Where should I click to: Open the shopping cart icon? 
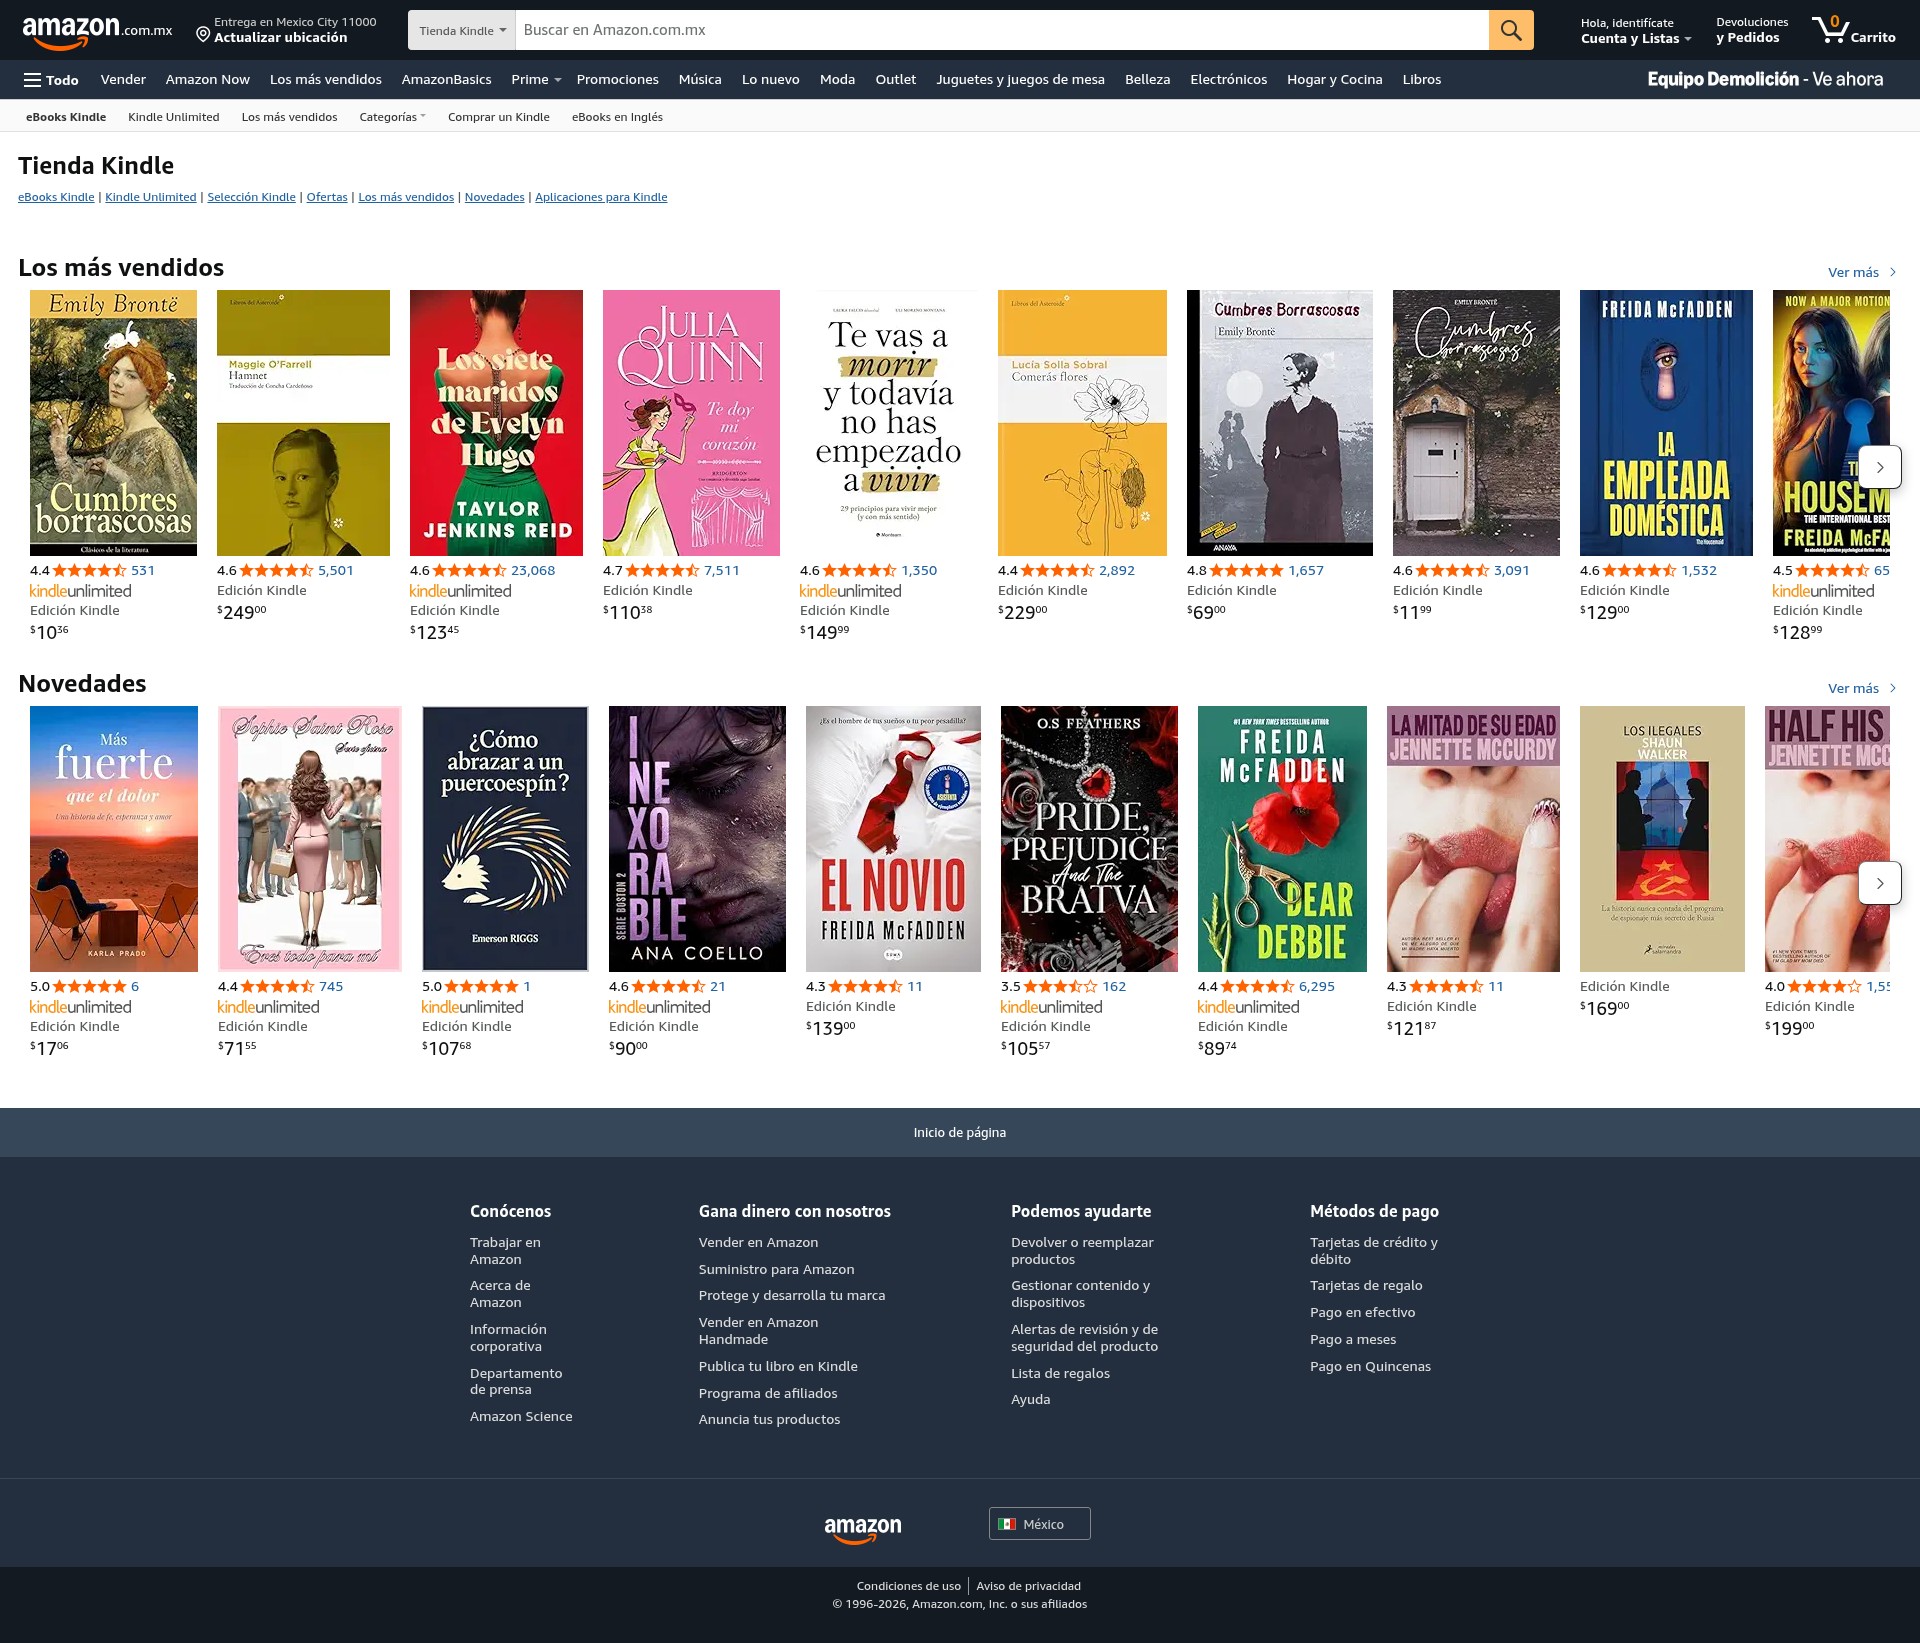tap(1853, 30)
